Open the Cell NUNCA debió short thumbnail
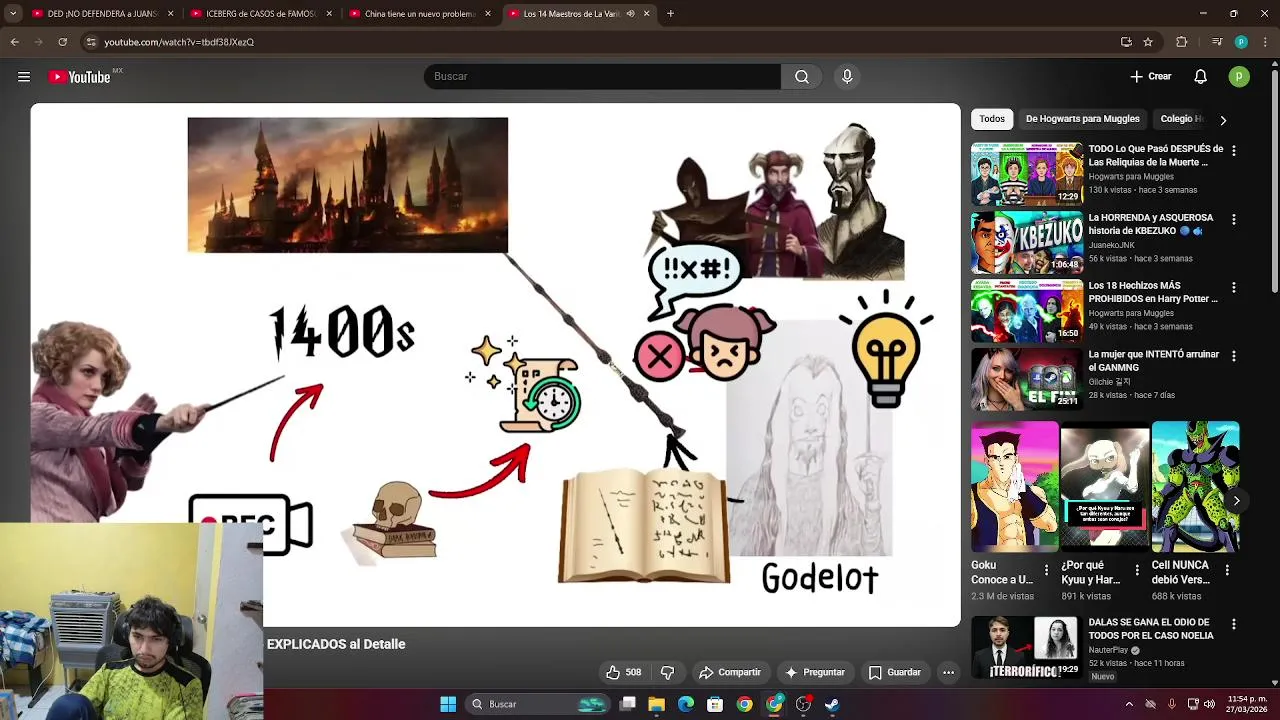Viewport: 1280px width, 720px height. pyautogui.click(x=1195, y=487)
